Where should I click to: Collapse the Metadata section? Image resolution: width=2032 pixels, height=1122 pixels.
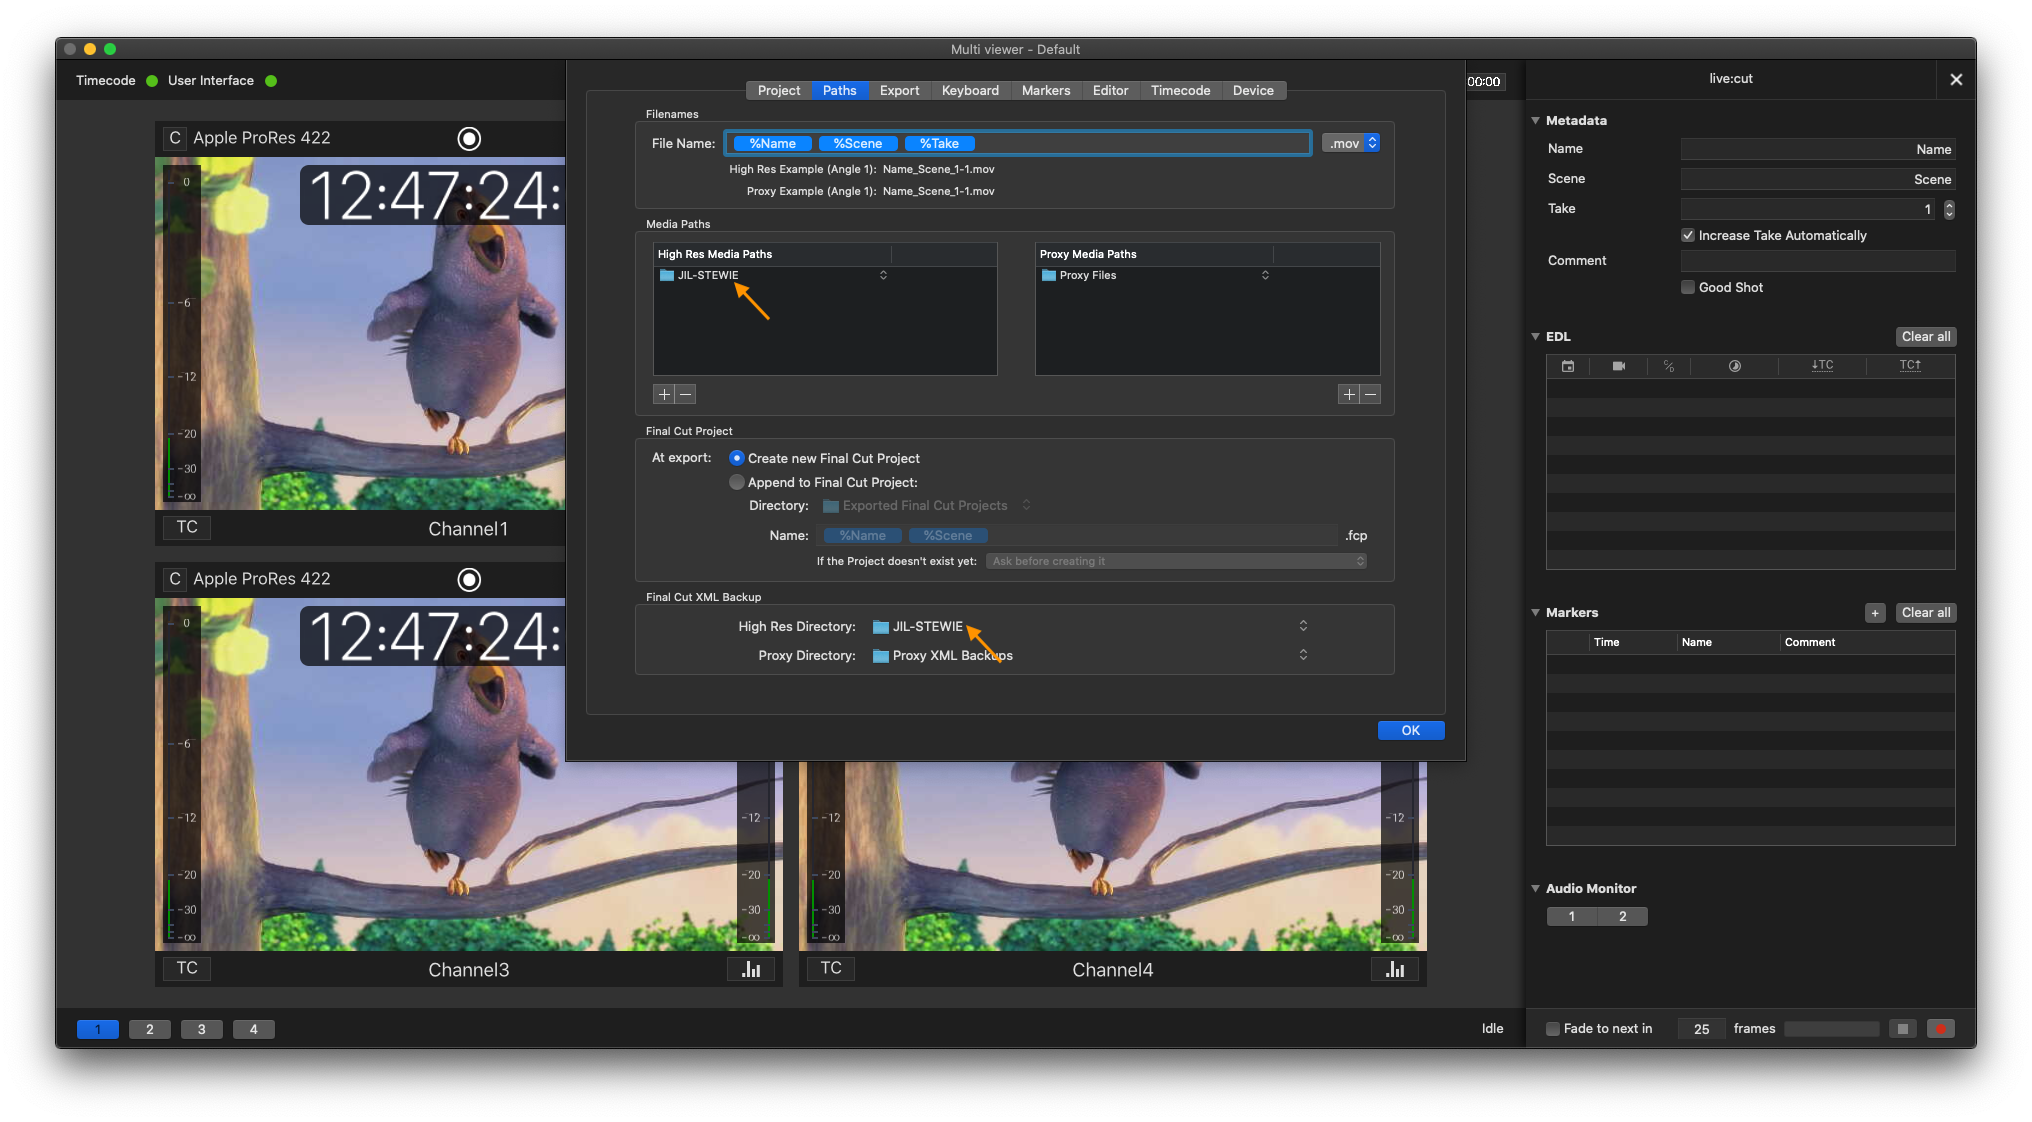(1536, 120)
